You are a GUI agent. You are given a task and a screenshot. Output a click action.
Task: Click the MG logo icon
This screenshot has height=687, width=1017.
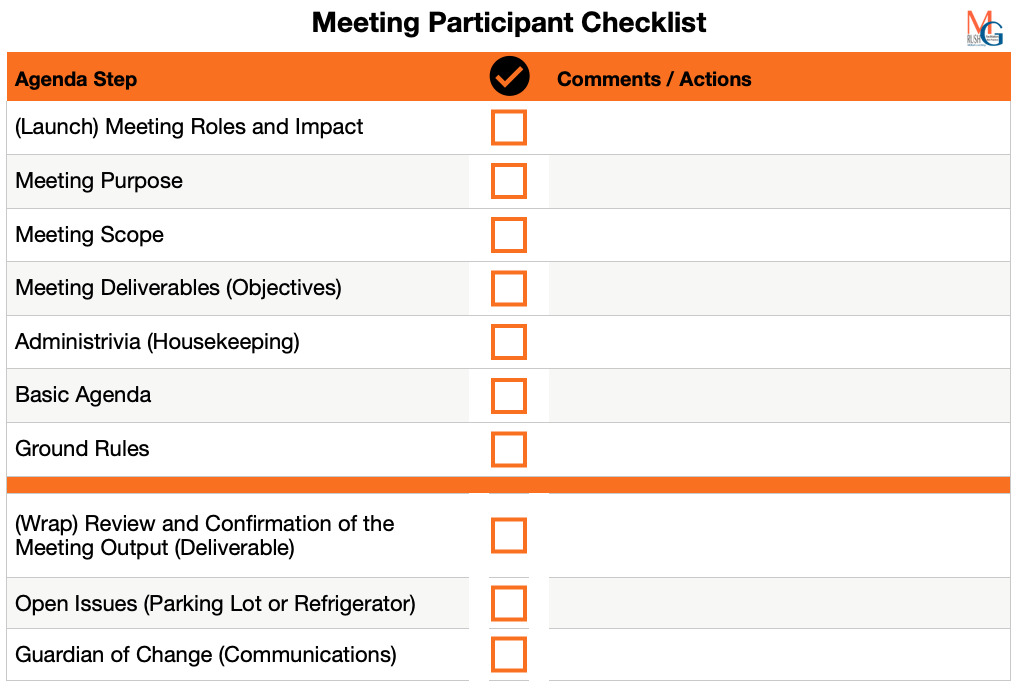(x=985, y=28)
